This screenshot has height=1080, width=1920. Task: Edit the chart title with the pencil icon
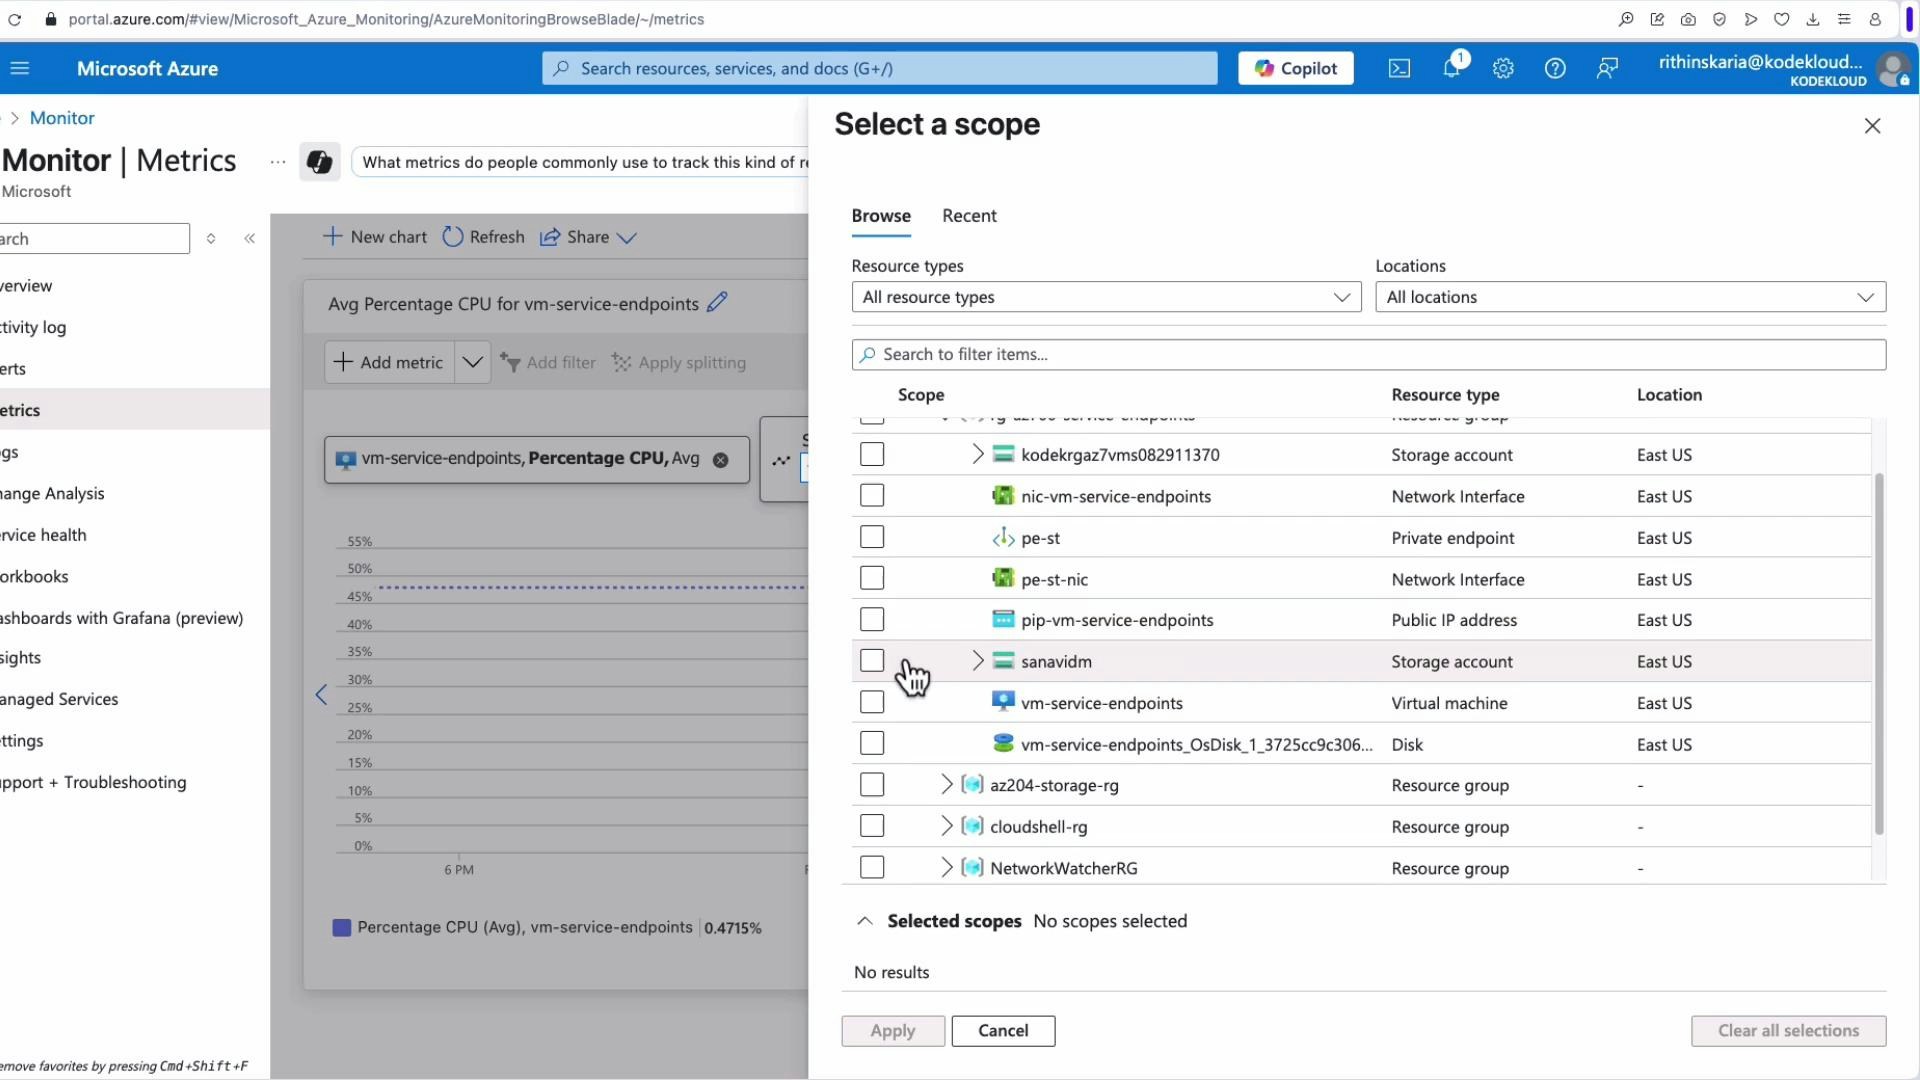click(718, 302)
